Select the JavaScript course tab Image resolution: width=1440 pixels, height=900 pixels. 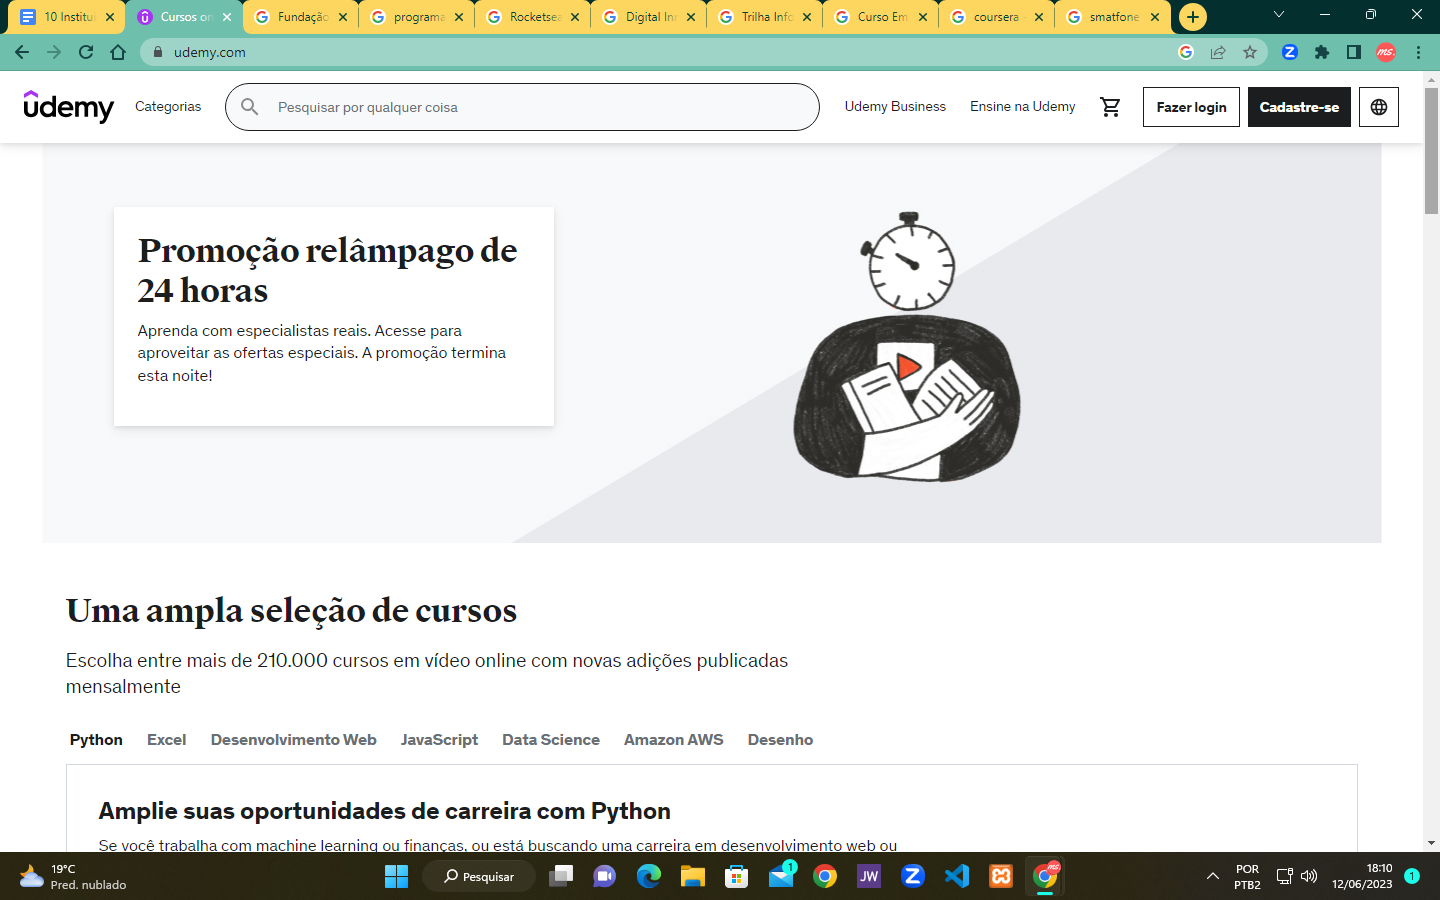pyautogui.click(x=440, y=740)
